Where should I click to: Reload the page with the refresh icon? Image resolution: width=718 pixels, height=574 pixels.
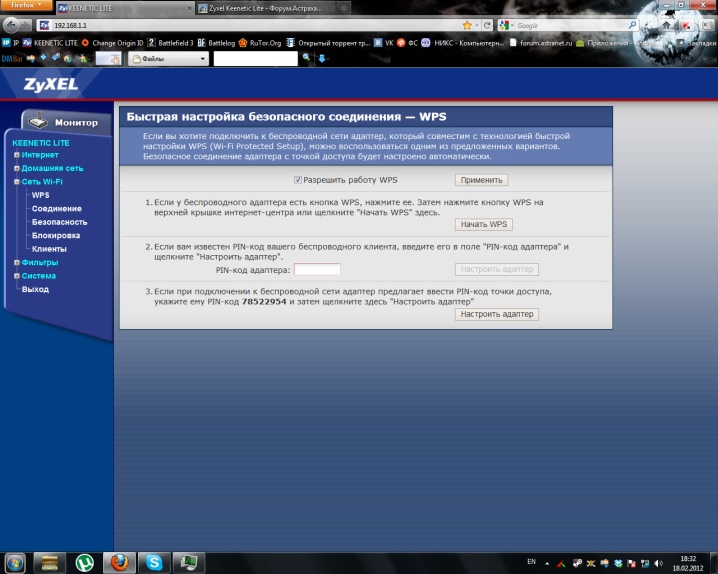[487, 25]
